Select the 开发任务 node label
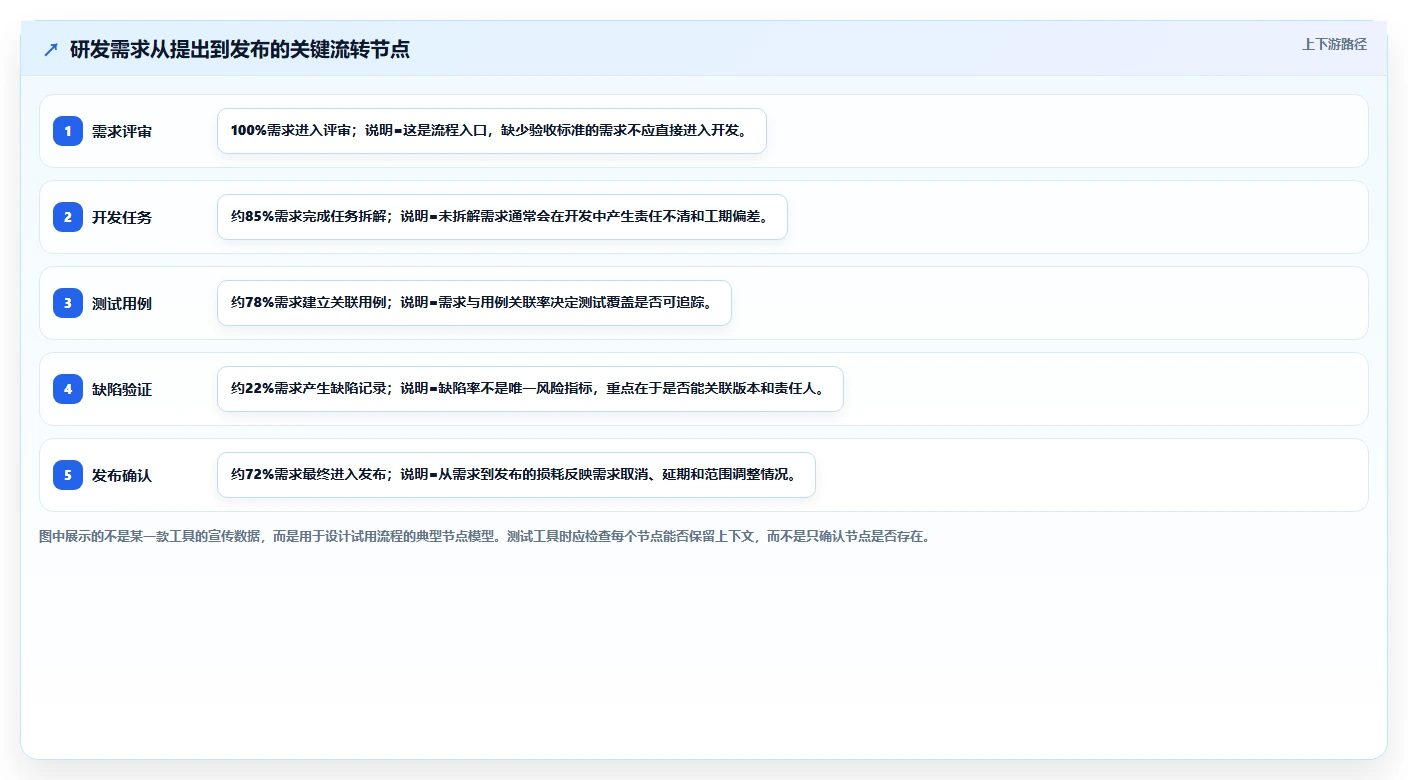The height and width of the screenshot is (780, 1408). 122,217
